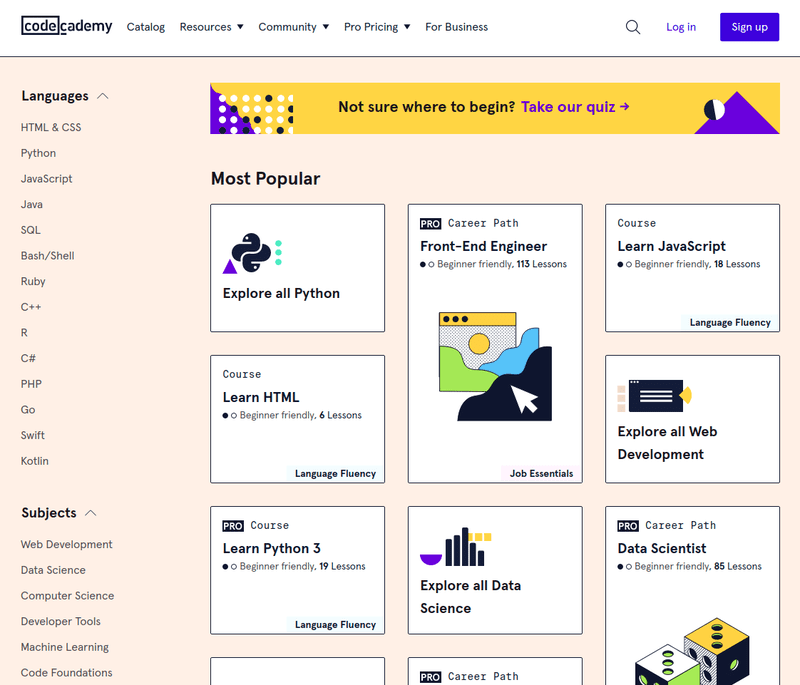800x685 pixels.
Task: Collapse the Subjects section chevron
Action: point(90,513)
